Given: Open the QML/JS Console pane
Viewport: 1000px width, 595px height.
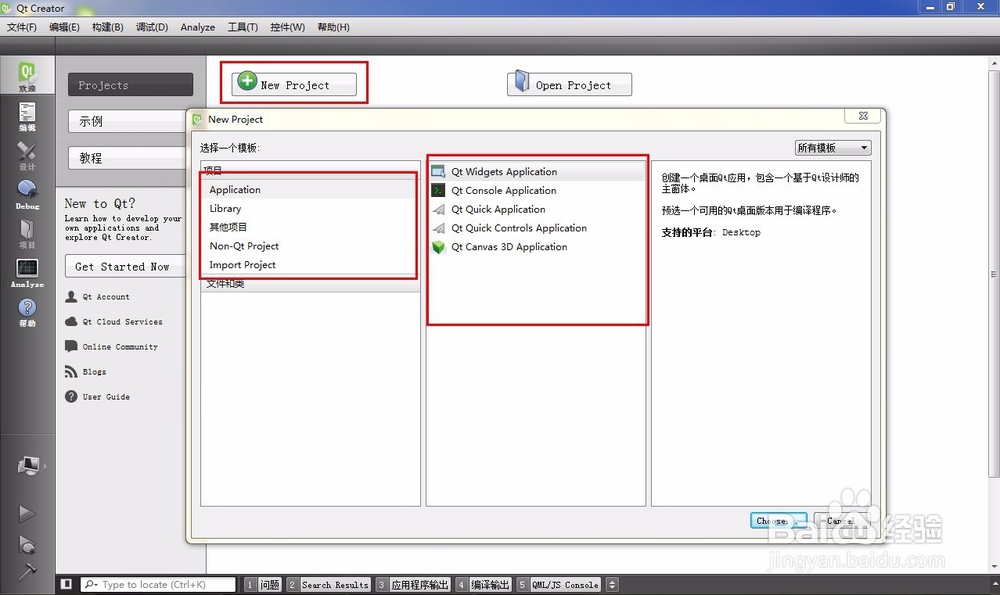Looking at the screenshot, I should click(x=558, y=584).
